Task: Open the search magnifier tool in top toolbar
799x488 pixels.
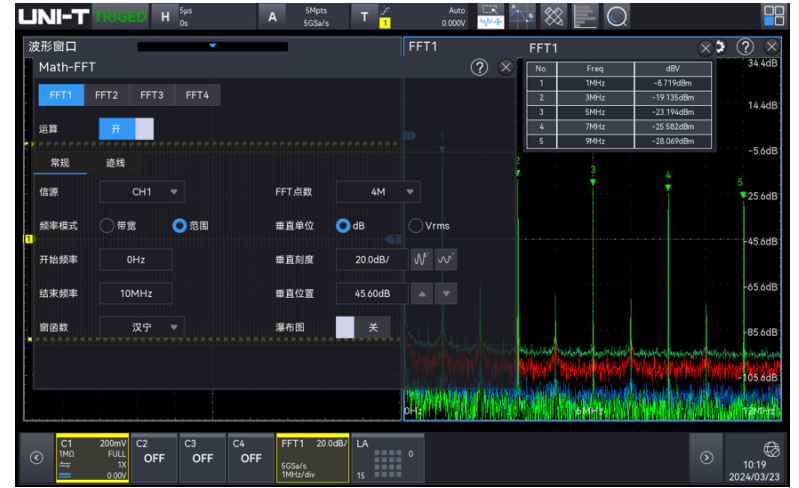Action: coord(618,16)
